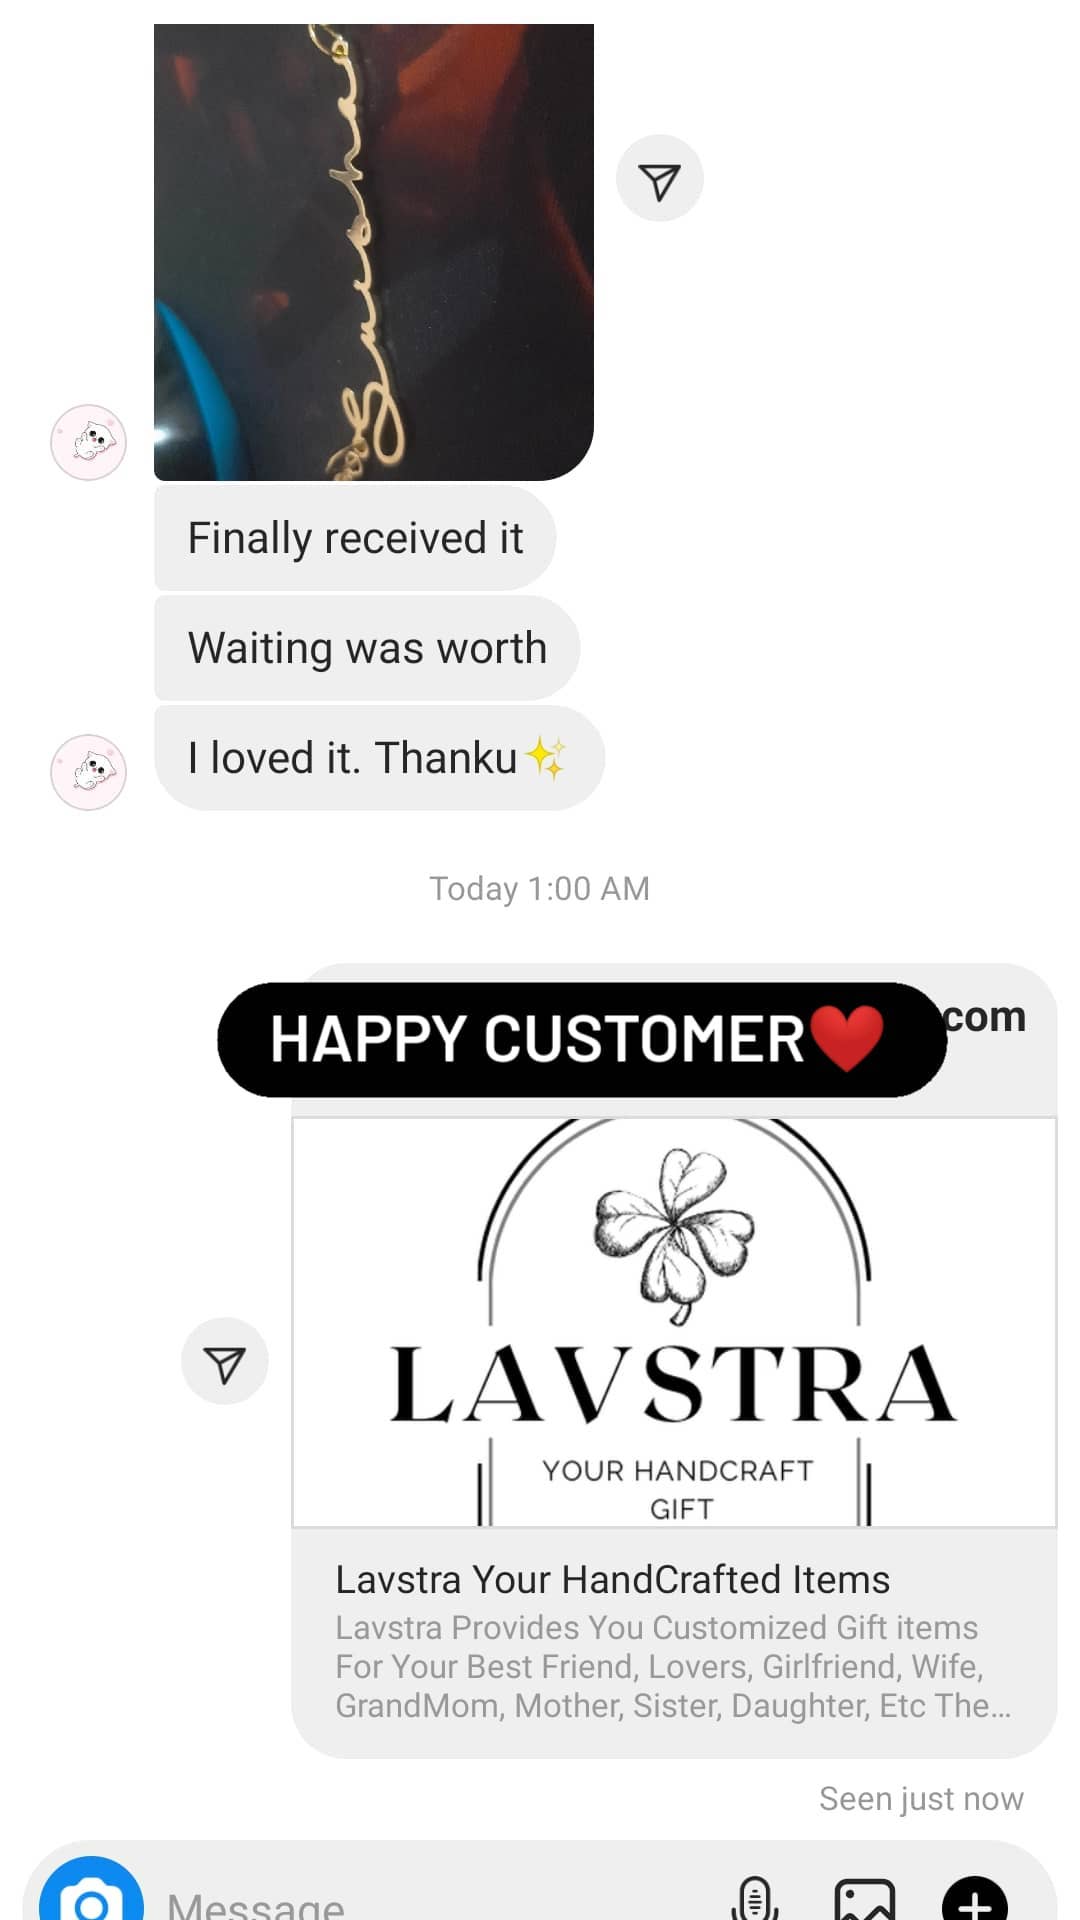This screenshot has height=1920, width=1080.
Task: Tap the HAPPY CUSTOMER sticker label
Action: 581,1039
